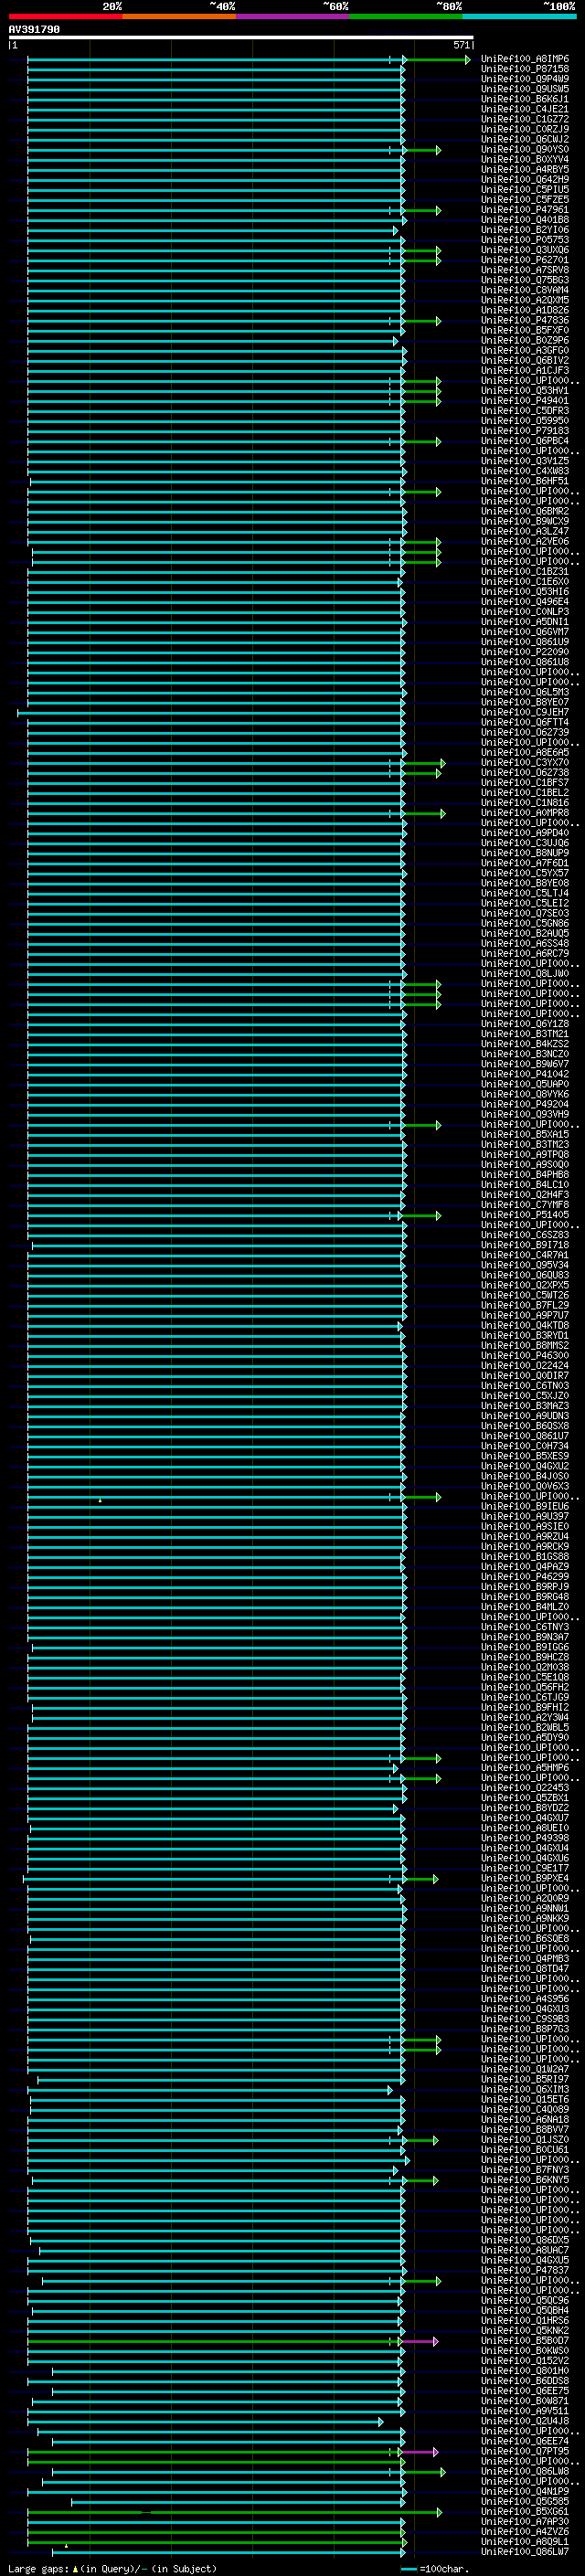Viewport: 585px width, 2576px height.
Task: Click hit label UniRef100_B2AUQ5
Action: point(525,934)
